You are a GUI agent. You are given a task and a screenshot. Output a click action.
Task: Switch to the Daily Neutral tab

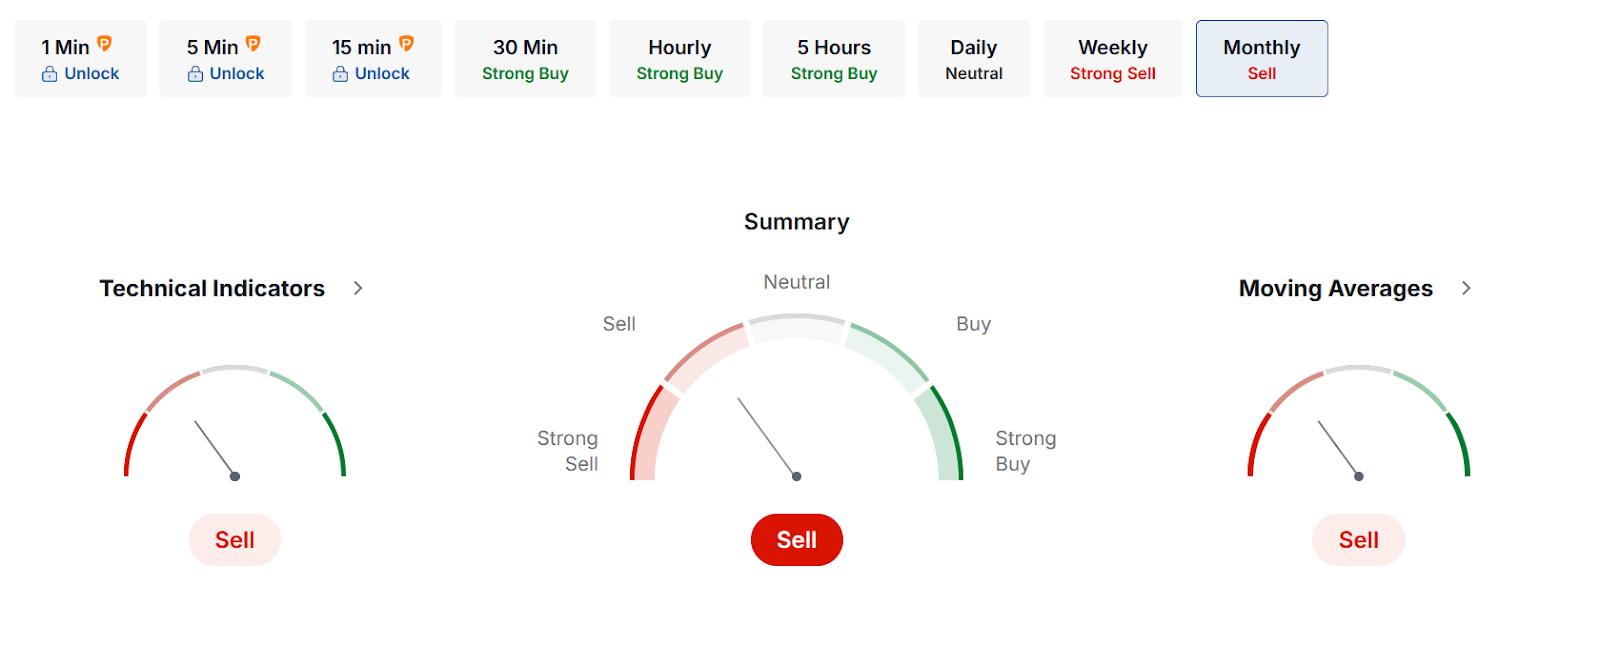click(973, 59)
